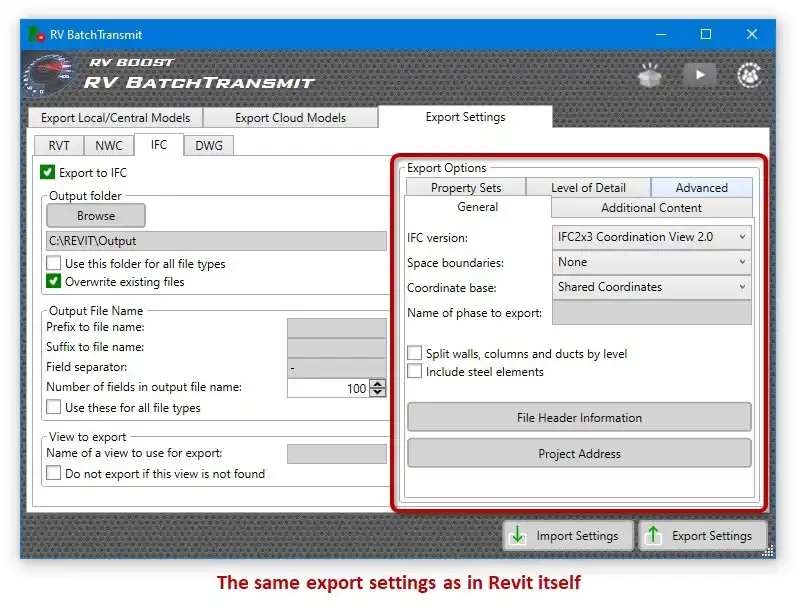Switch to the NWC tab
Image resolution: width=798 pixels, height=609 pixels.
tap(109, 146)
